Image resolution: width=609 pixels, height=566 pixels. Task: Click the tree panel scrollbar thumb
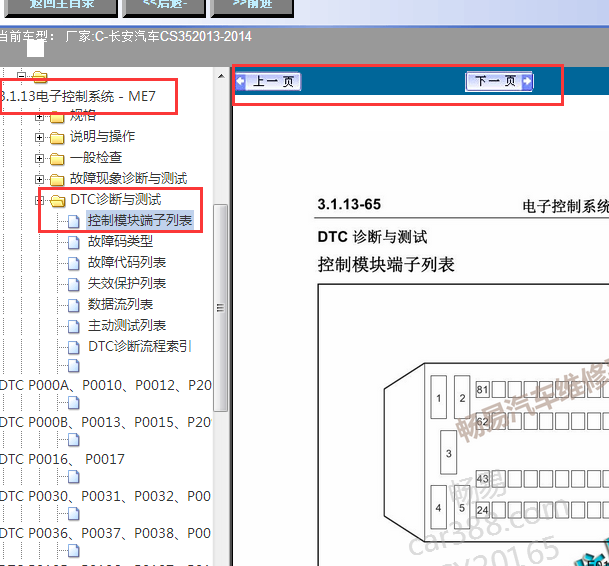221,307
